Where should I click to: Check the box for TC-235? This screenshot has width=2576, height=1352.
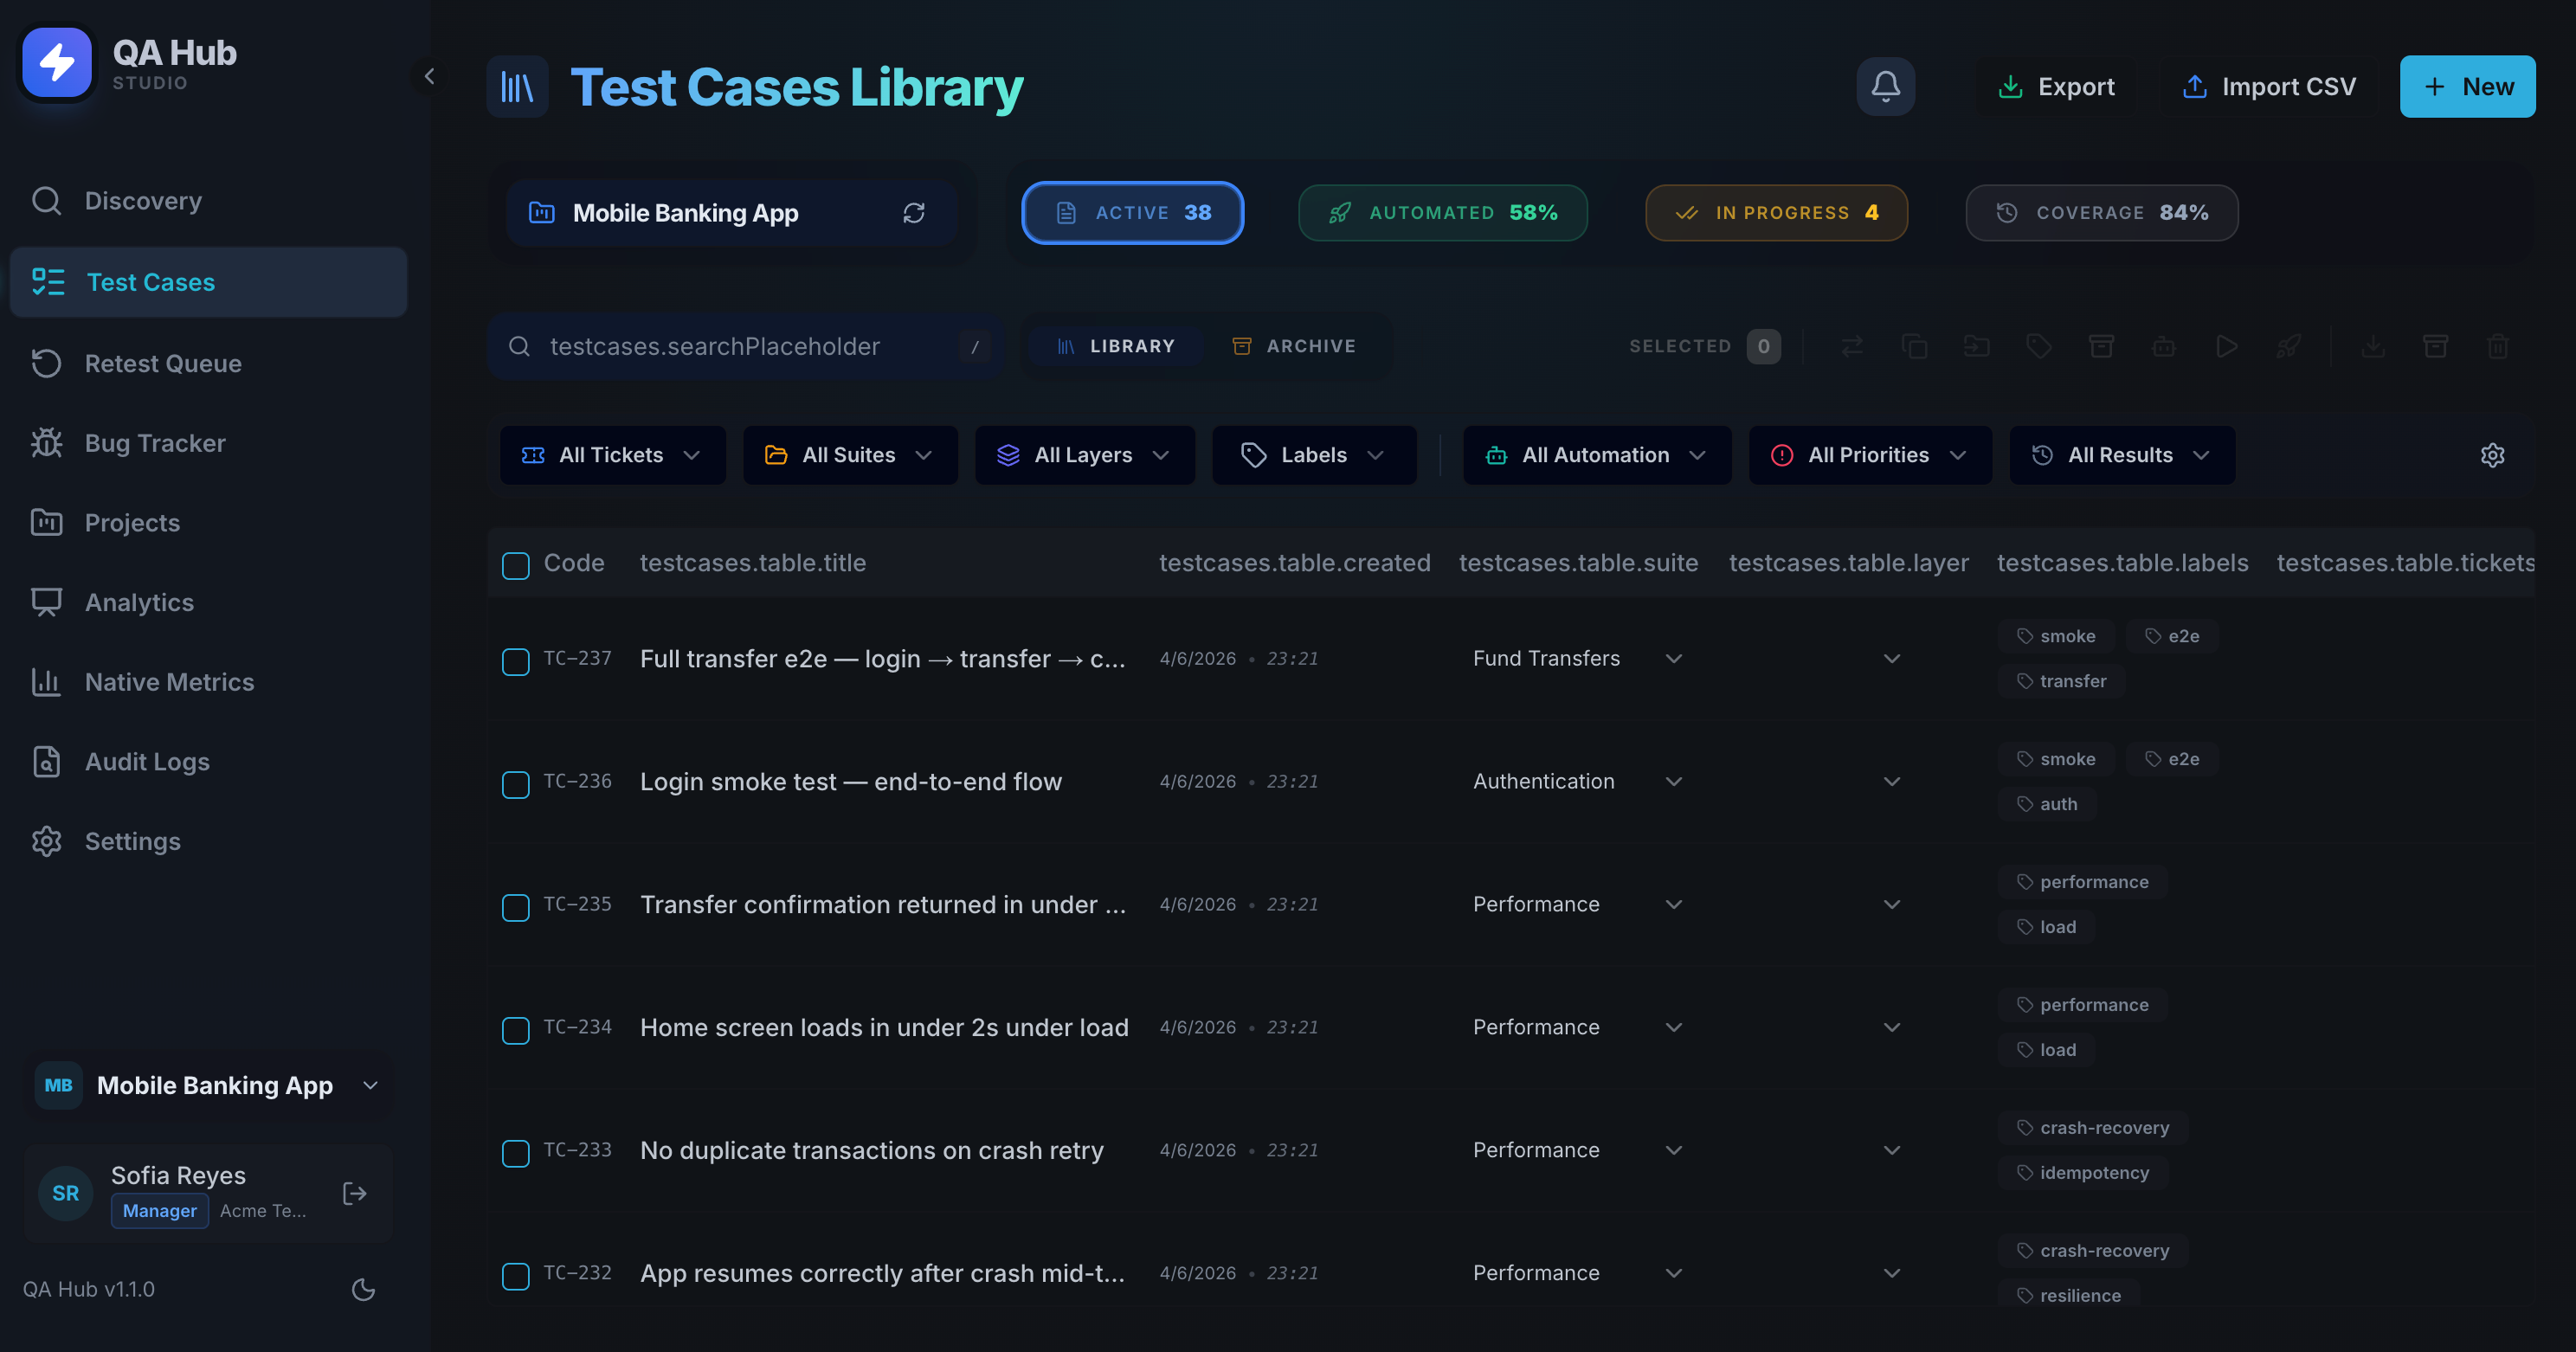coord(516,908)
